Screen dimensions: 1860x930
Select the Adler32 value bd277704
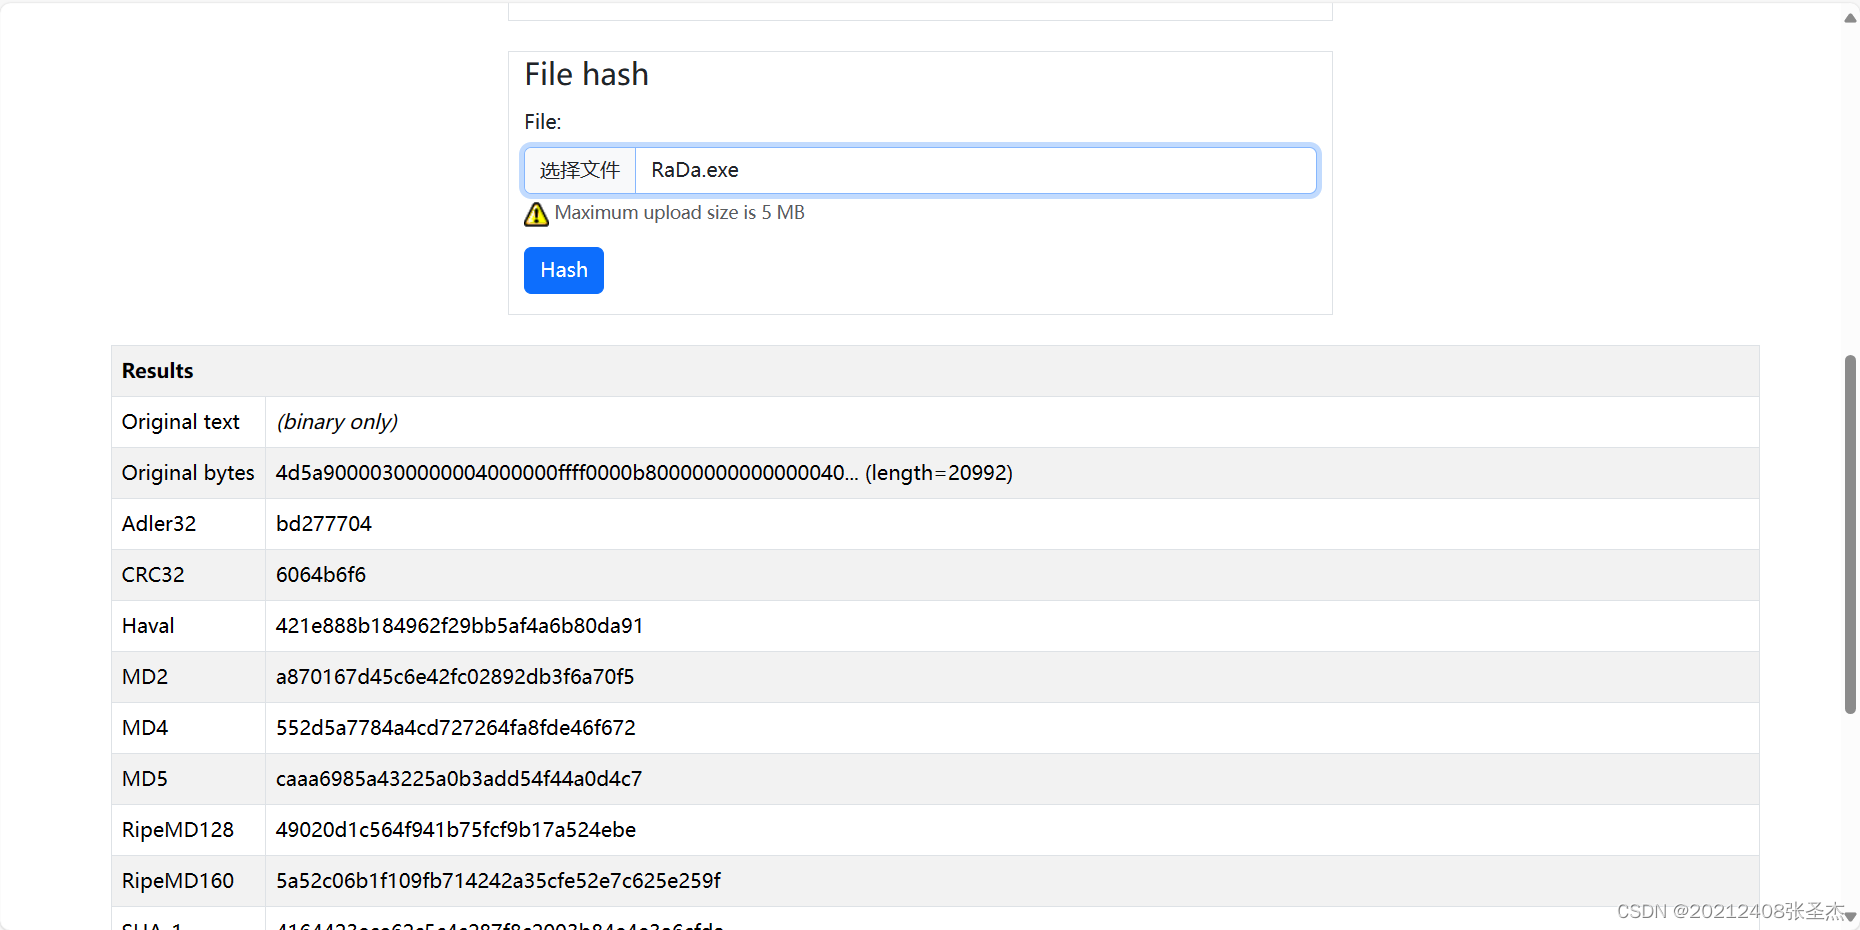pyautogui.click(x=324, y=524)
